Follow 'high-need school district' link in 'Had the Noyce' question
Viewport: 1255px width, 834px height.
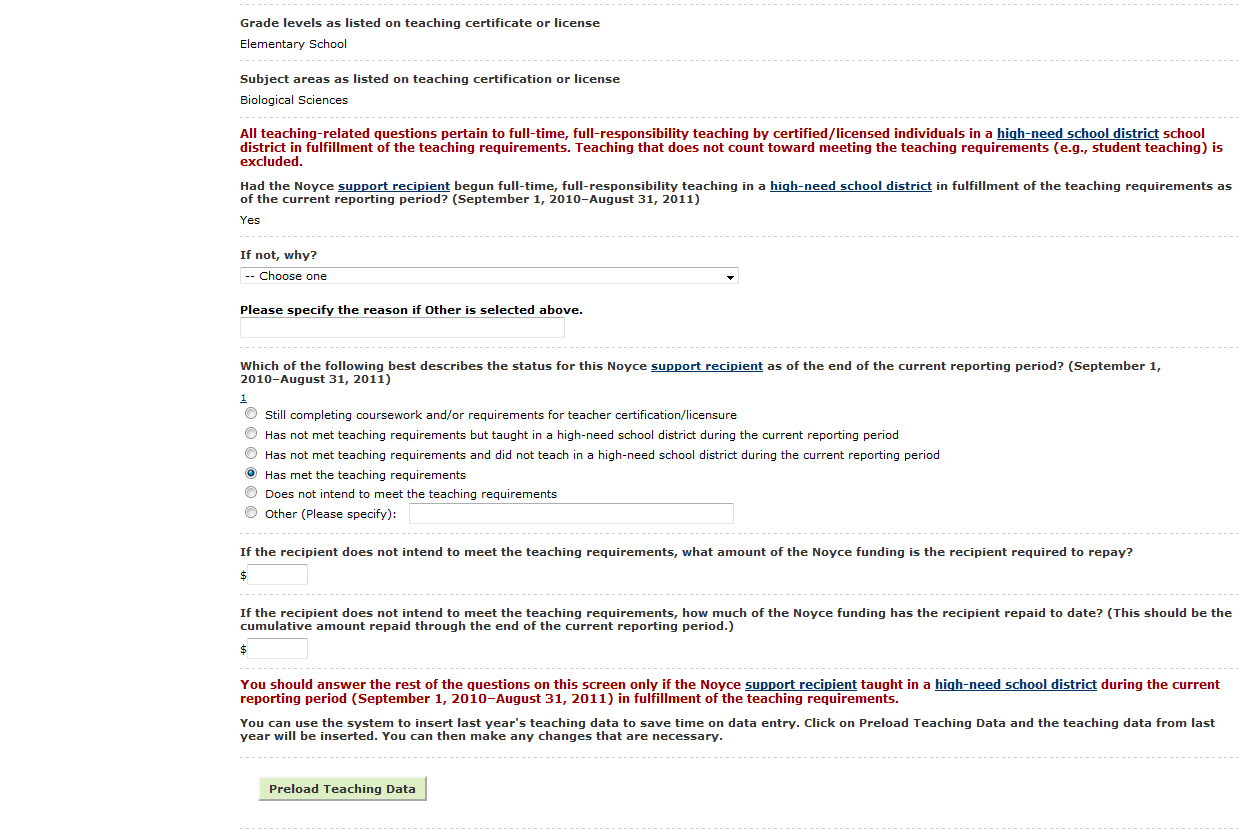(x=850, y=186)
